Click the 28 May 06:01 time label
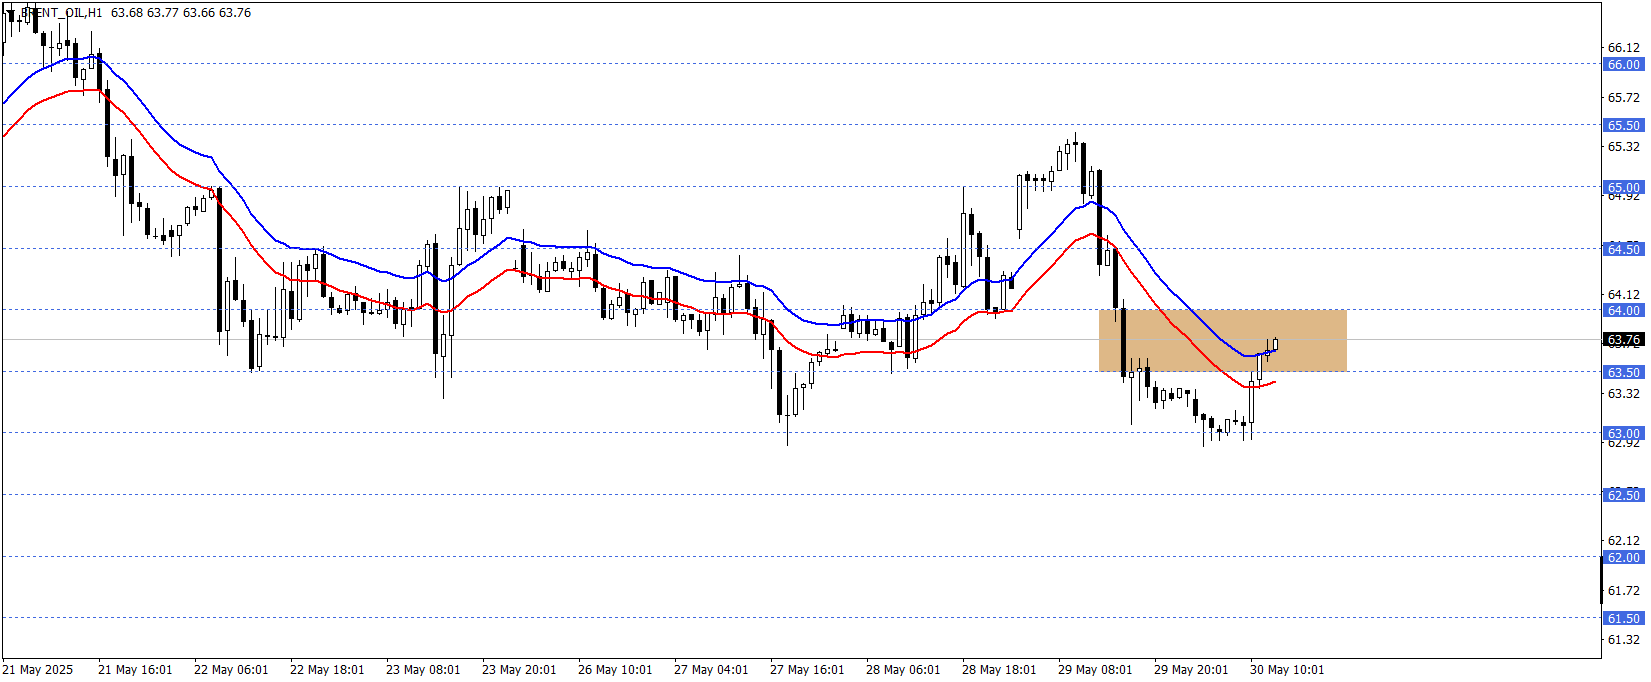 tap(903, 670)
